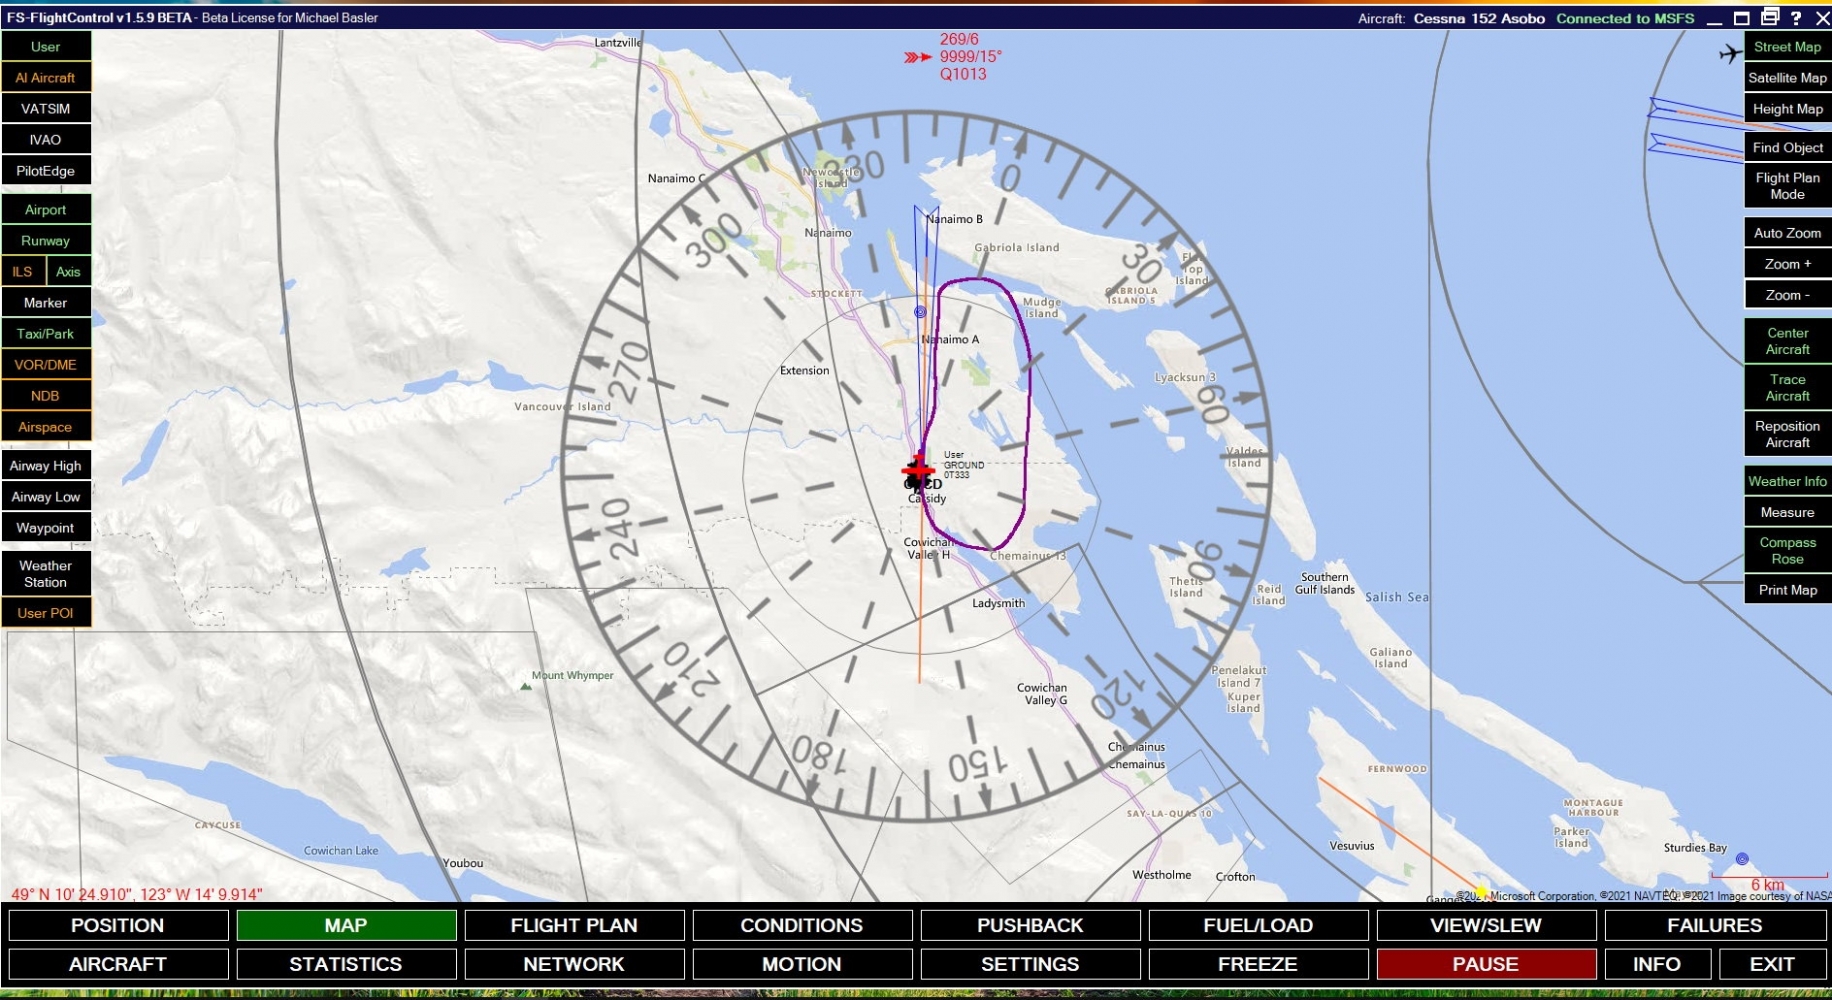Switch to Satellite Map view
The height and width of the screenshot is (1000, 1832).
pyautogui.click(x=1788, y=78)
